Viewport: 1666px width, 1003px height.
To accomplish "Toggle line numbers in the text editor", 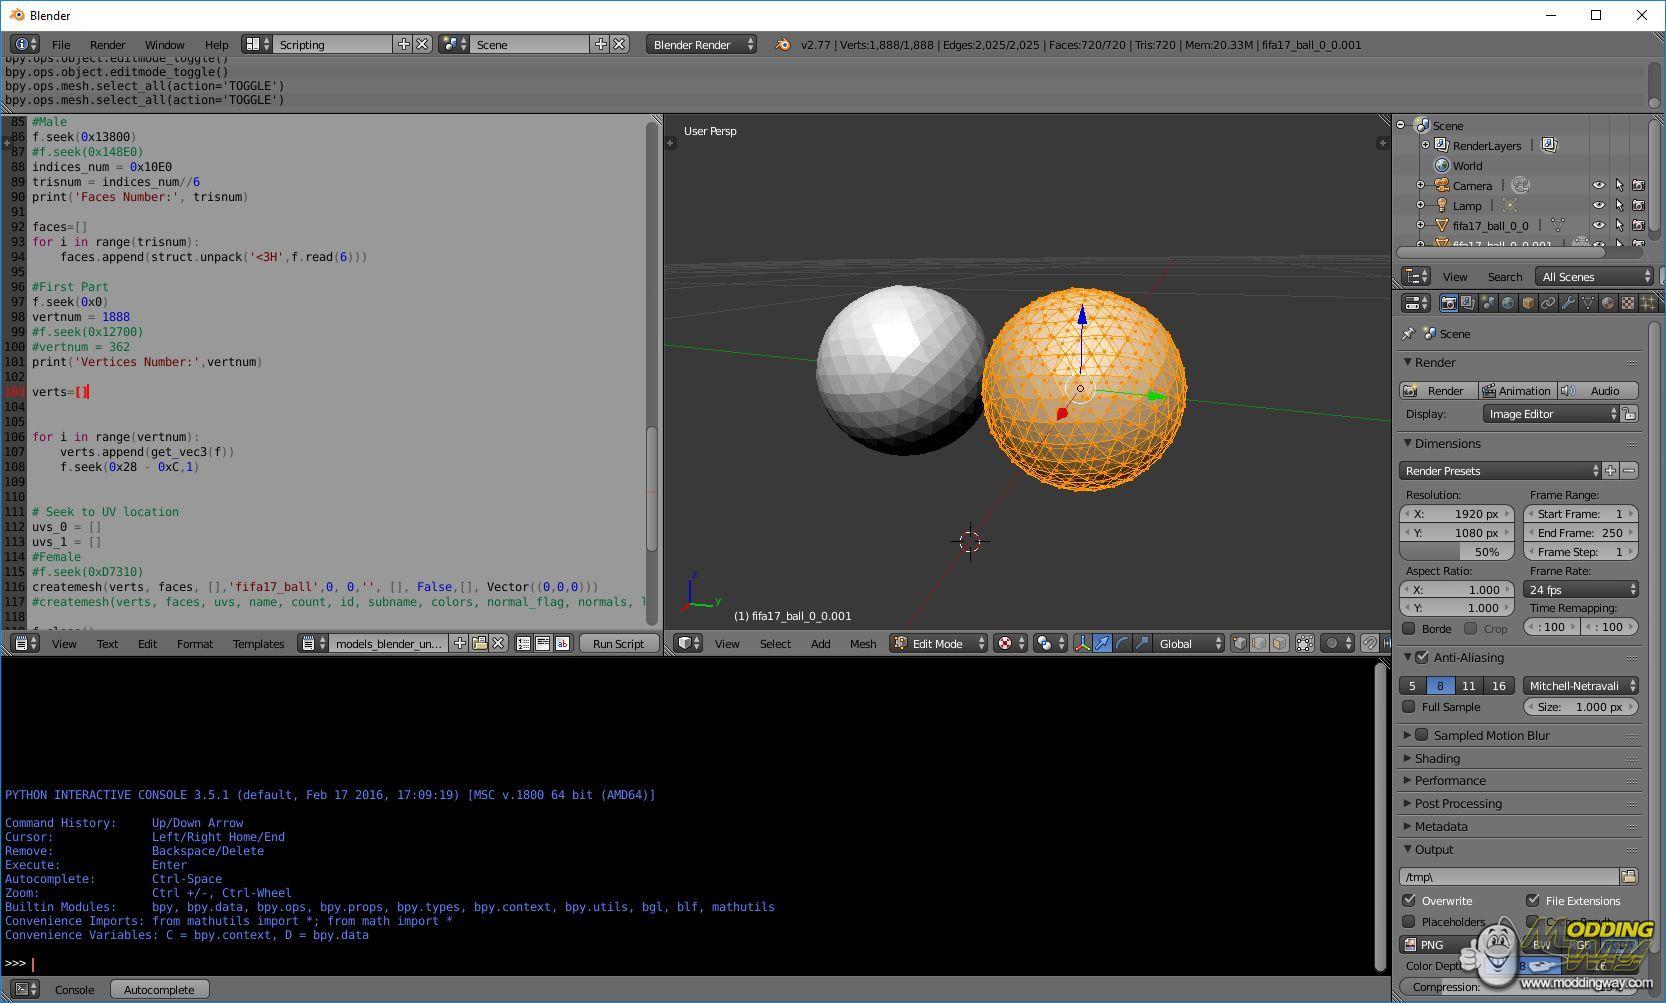I will (x=523, y=644).
